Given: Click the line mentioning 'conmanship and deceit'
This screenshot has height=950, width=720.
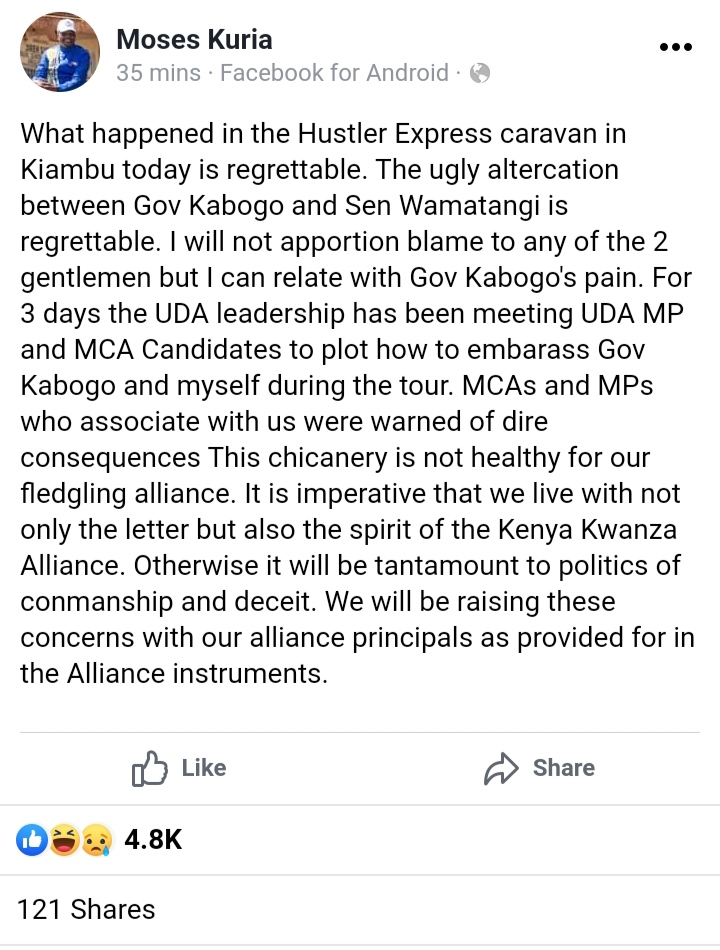Looking at the screenshot, I should click(317, 602).
